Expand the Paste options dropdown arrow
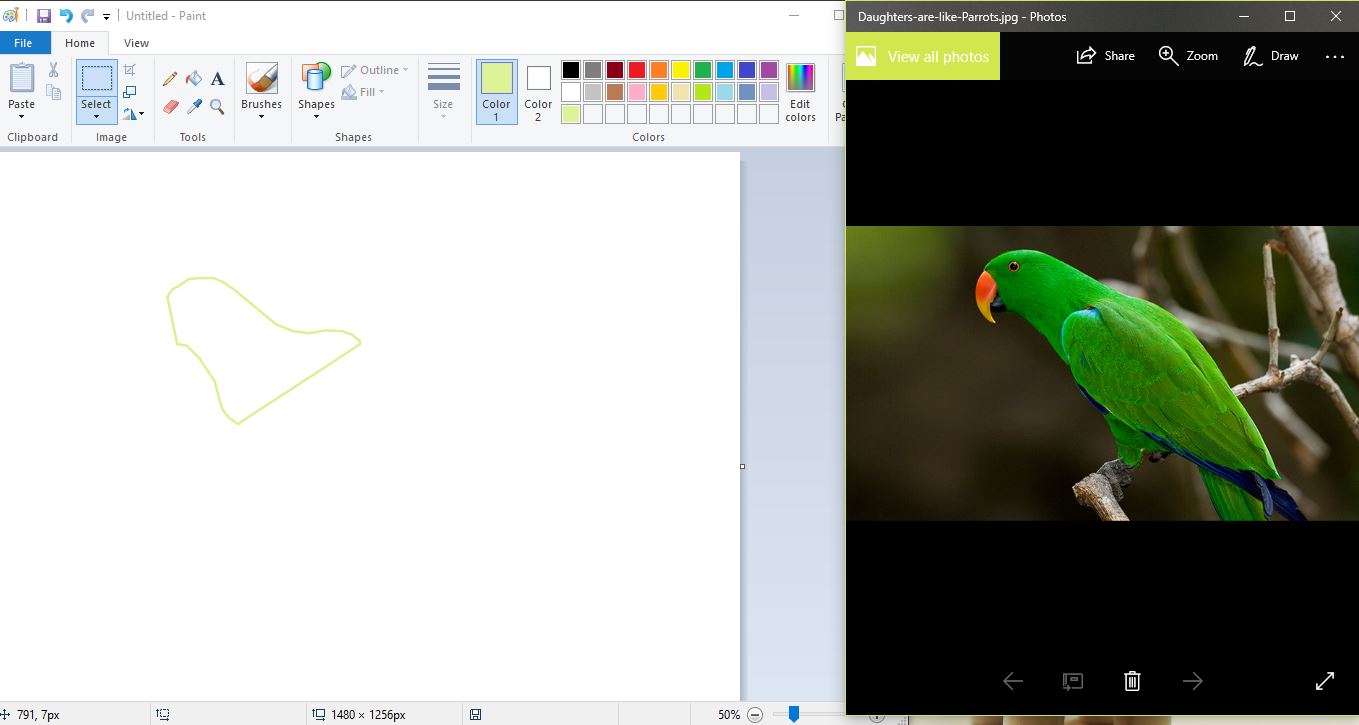Screen dimensions: 1359x725 click(x=21, y=116)
